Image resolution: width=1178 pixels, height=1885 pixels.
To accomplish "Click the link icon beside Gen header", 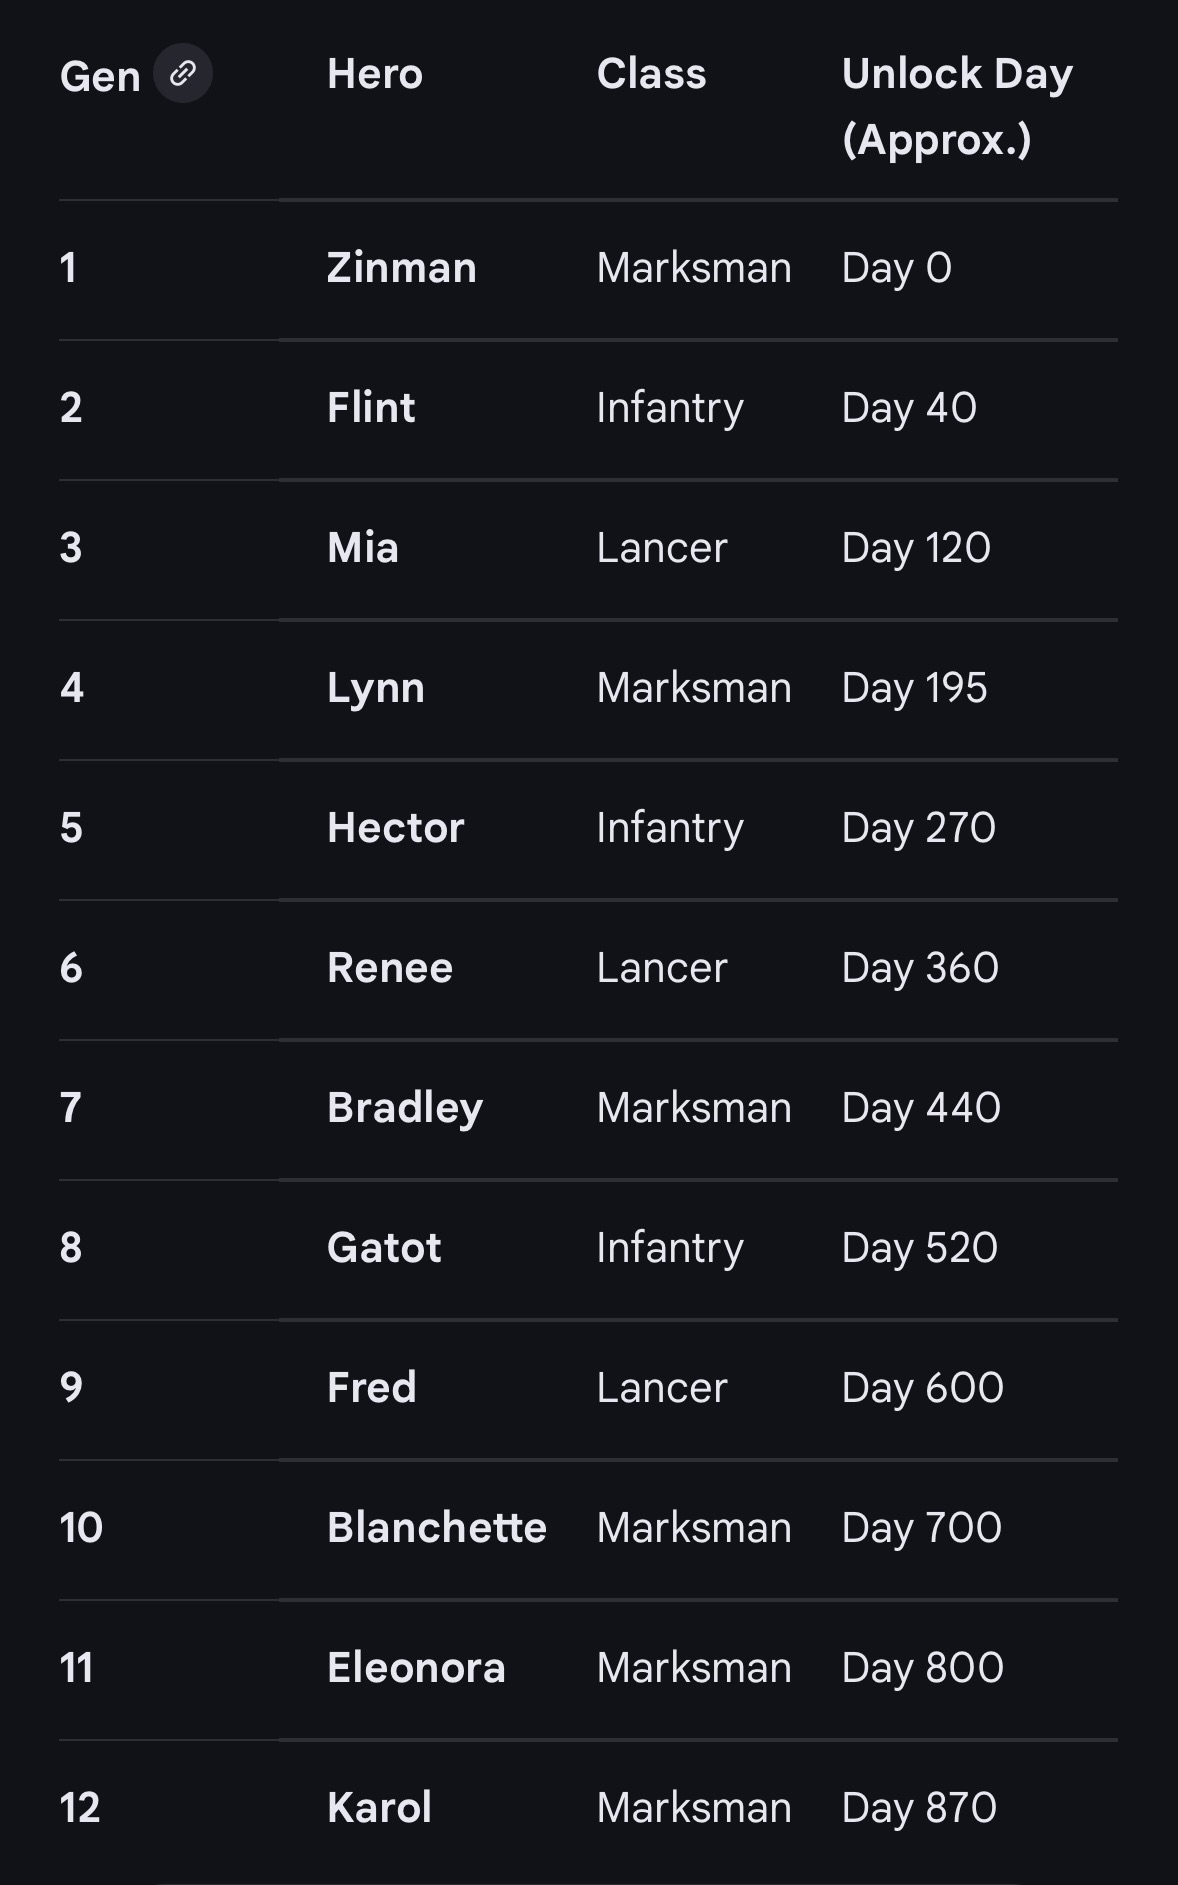I will tap(182, 74).
